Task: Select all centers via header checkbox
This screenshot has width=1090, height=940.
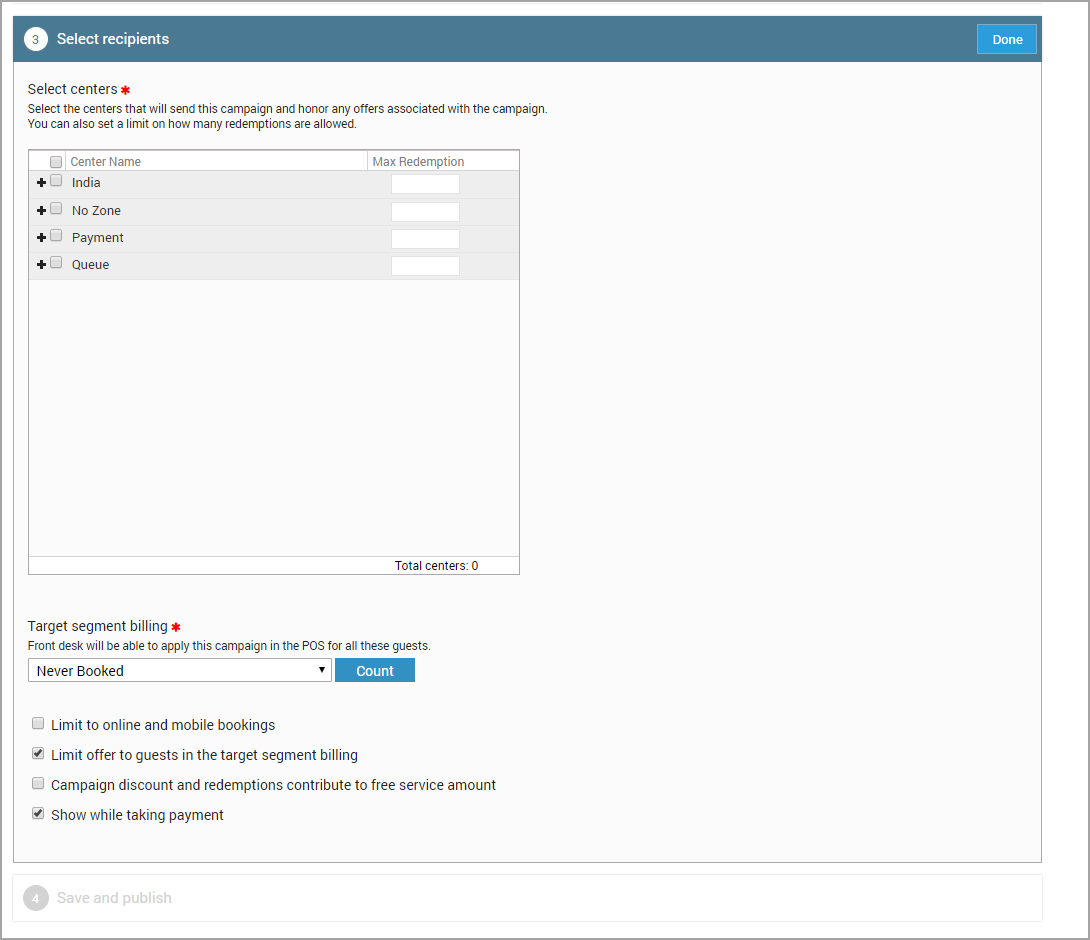Action: click(x=56, y=162)
